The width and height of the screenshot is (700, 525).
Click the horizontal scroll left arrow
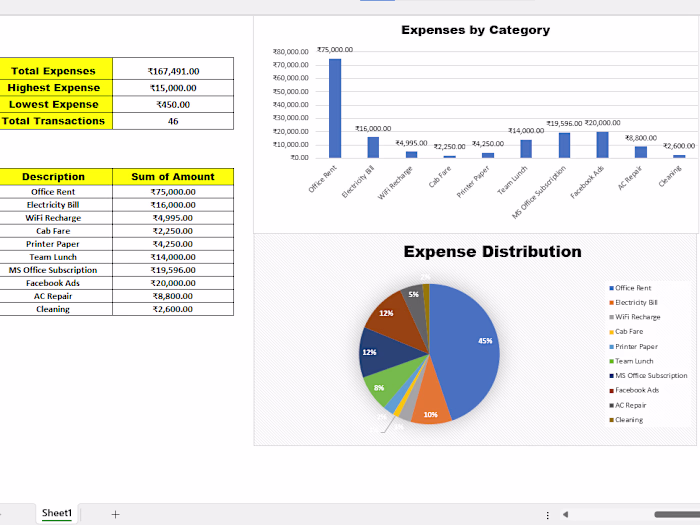565,515
